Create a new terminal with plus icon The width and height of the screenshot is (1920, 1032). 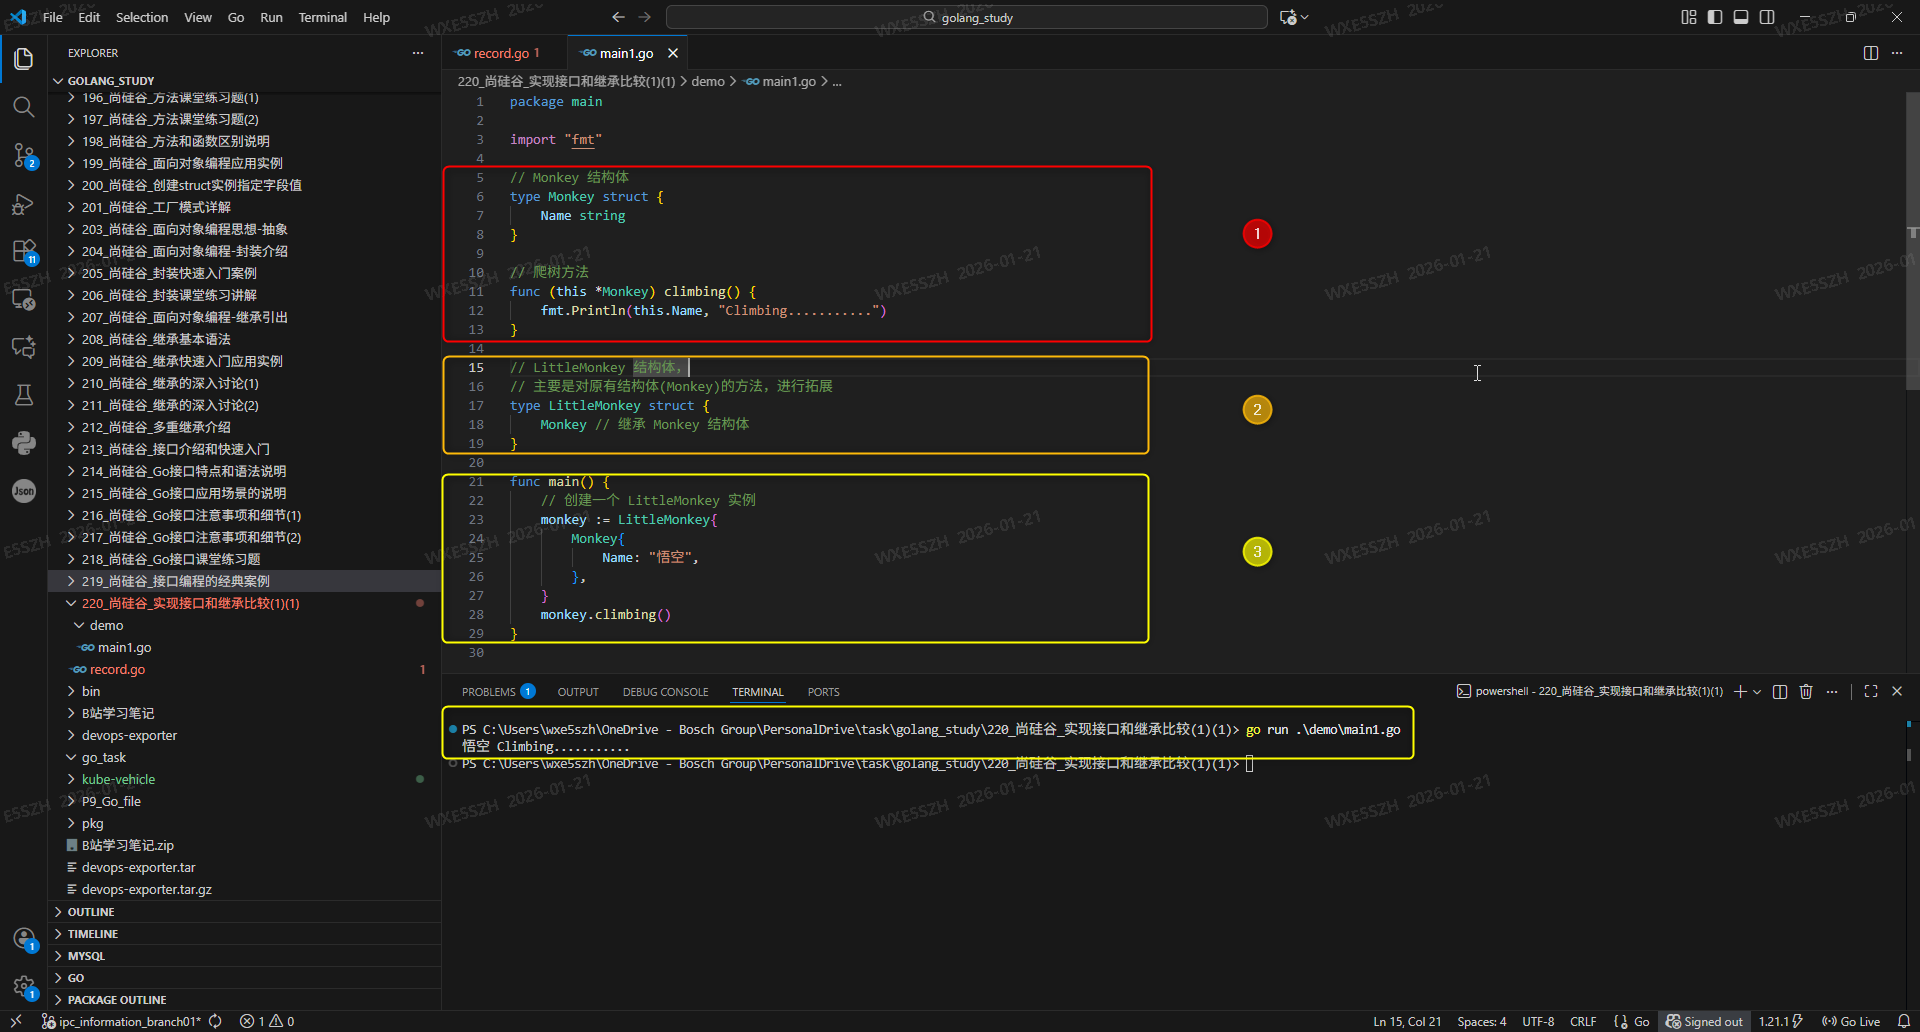[1740, 691]
